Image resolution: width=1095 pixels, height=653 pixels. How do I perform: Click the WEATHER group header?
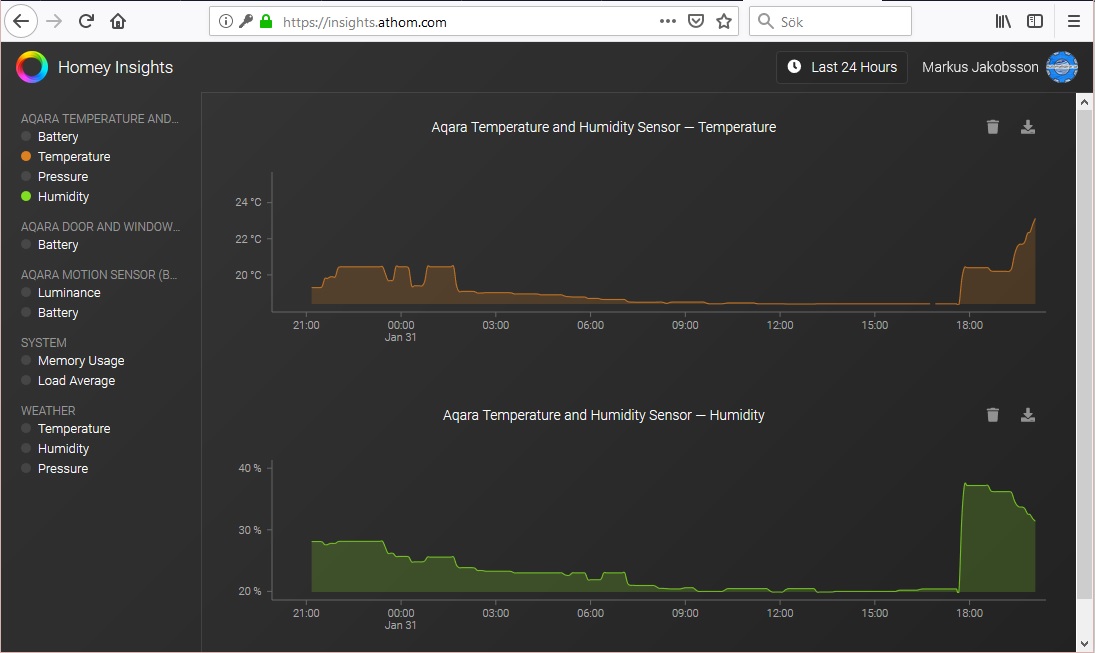click(48, 411)
